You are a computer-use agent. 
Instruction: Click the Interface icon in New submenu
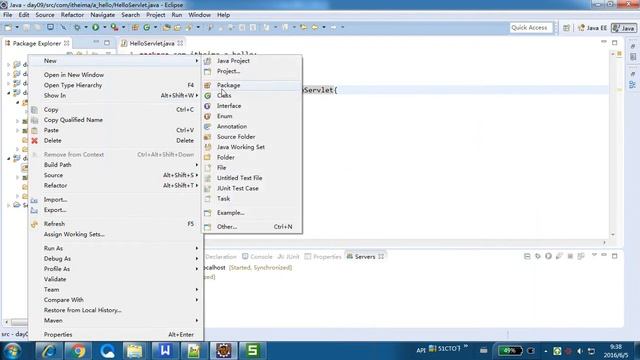coord(208,106)
